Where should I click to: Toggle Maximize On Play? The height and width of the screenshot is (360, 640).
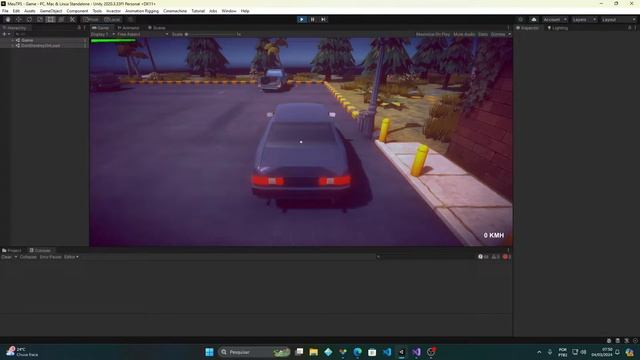click(x=433, y=34)
